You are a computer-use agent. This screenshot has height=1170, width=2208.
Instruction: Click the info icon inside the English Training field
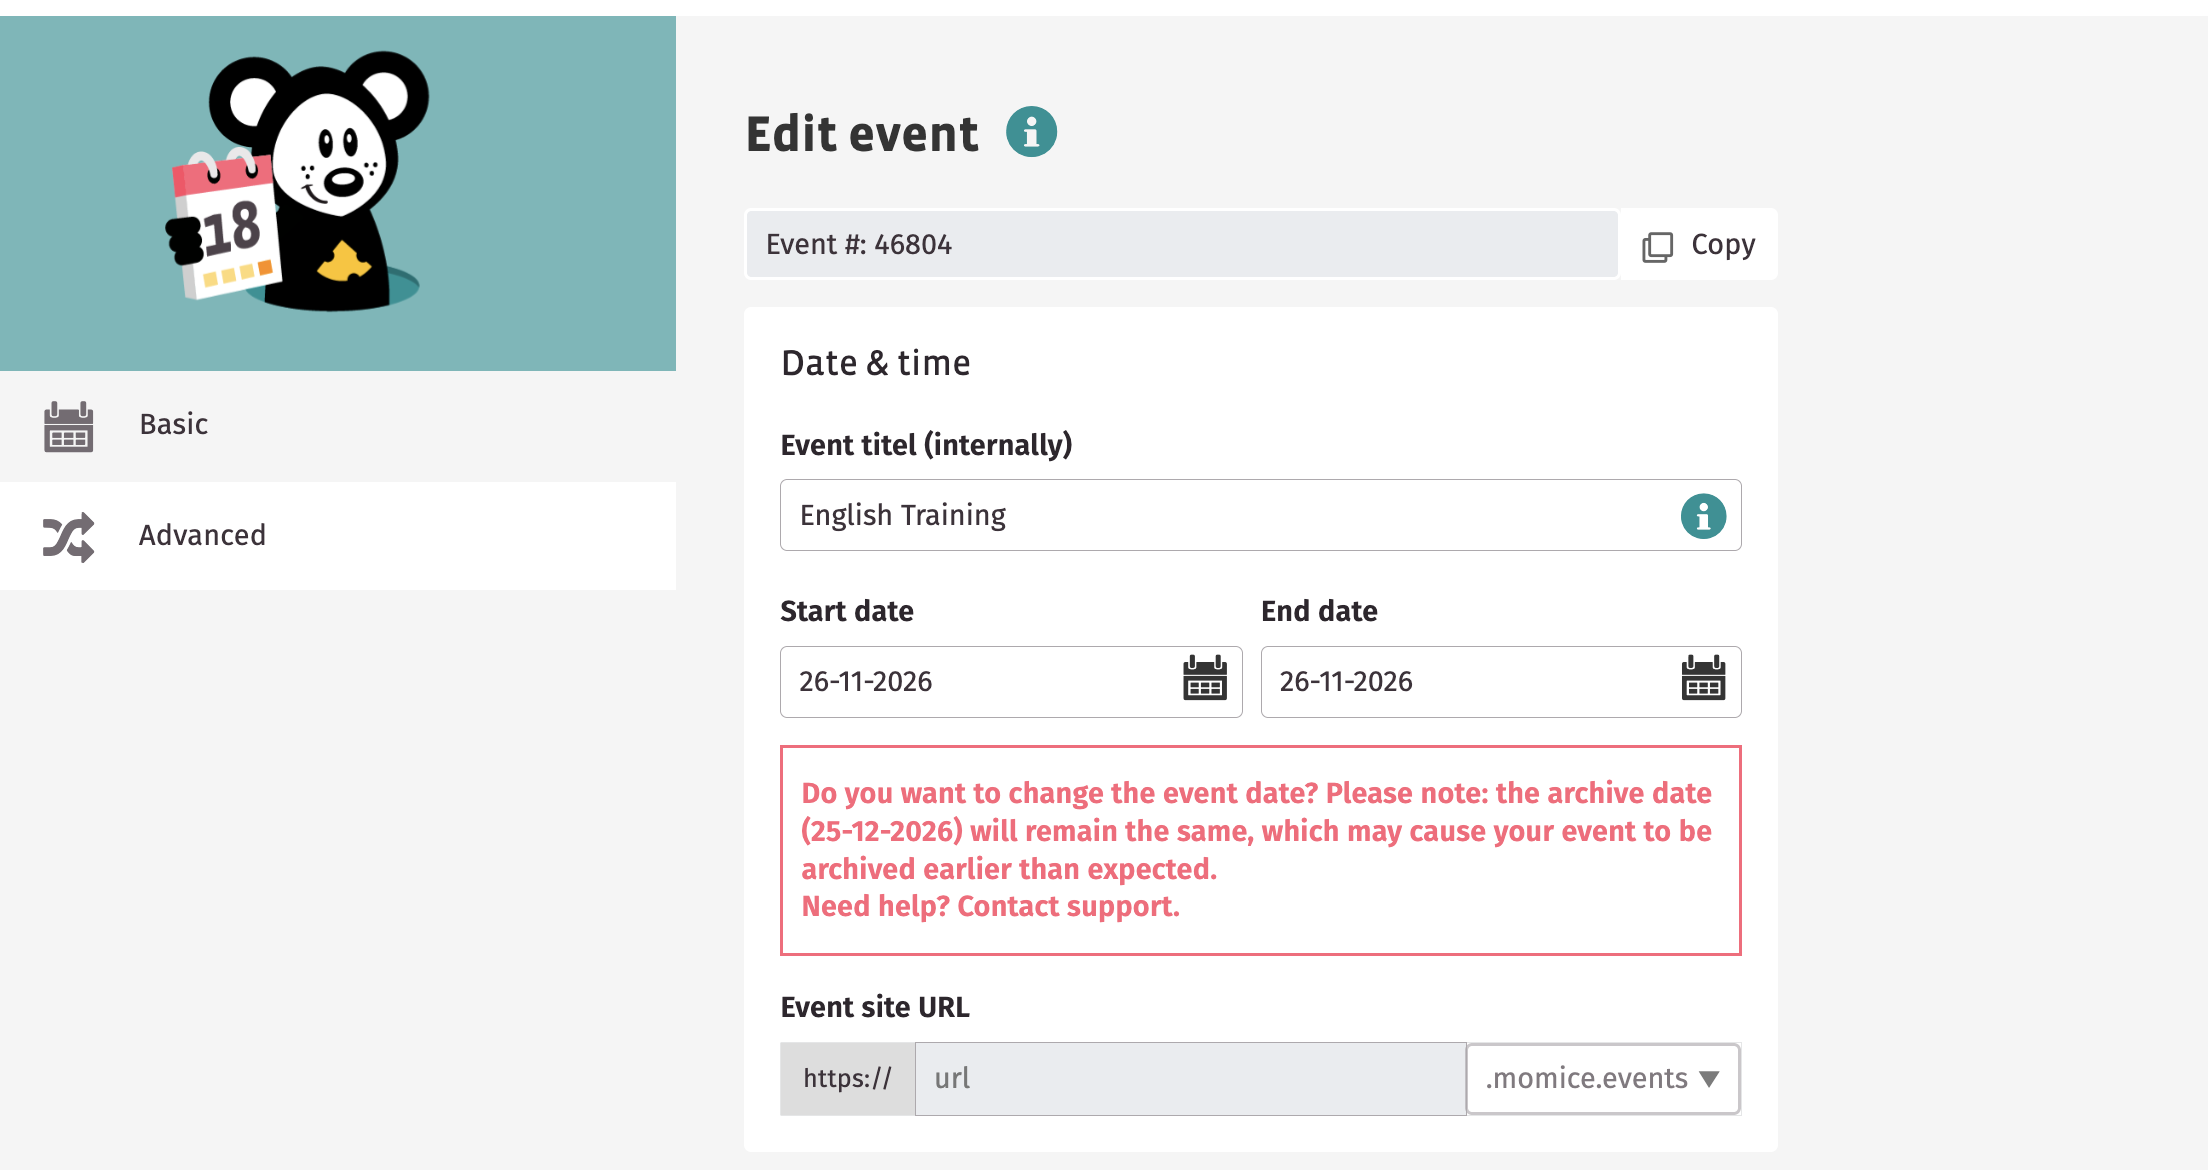(1703, 515)
